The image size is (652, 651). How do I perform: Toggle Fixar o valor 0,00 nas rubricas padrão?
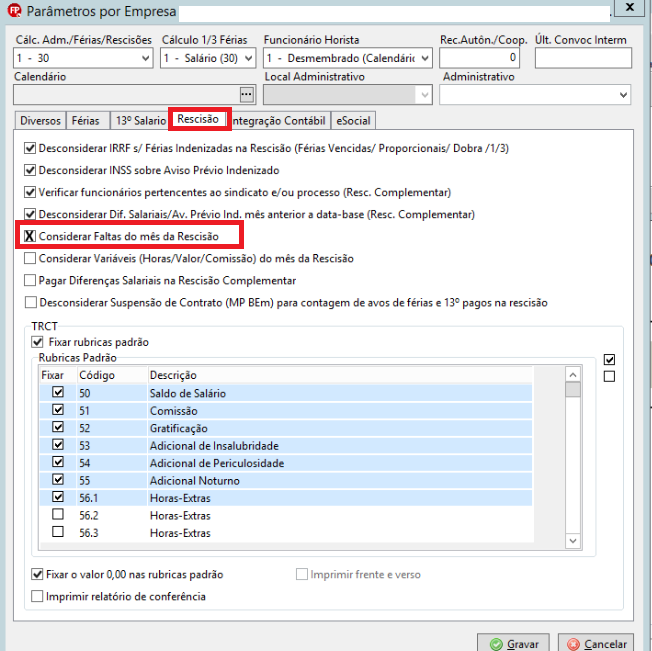(x=37, y=575)
